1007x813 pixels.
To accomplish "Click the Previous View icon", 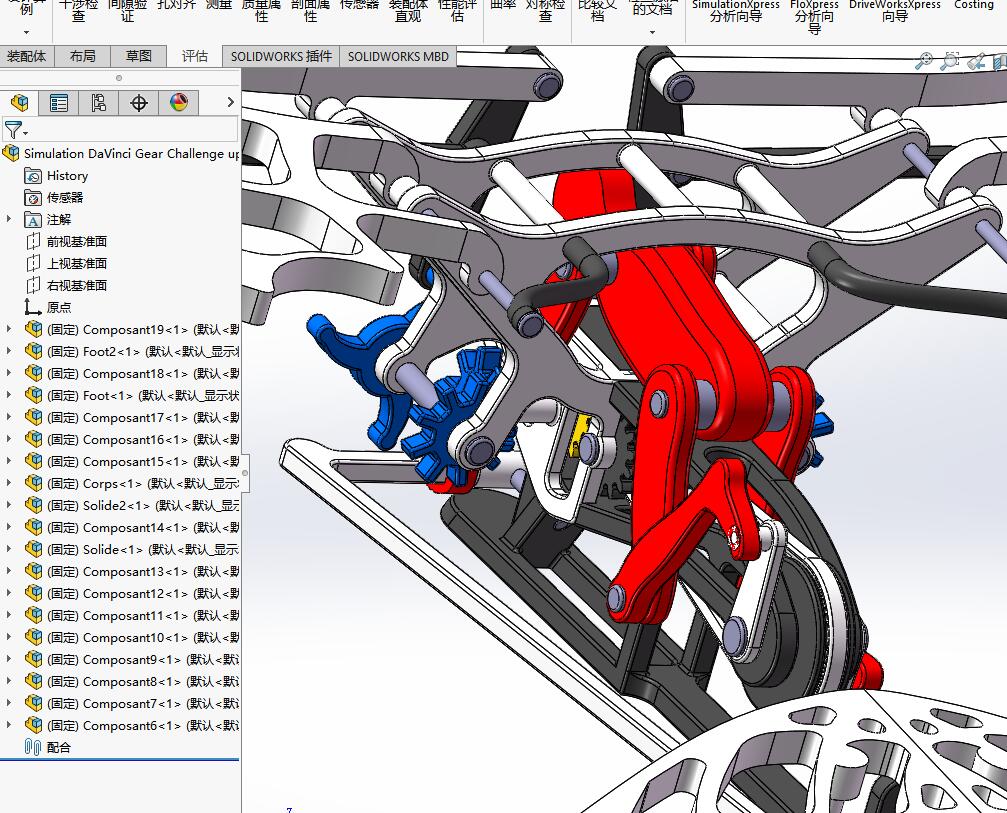I will coord(976,62).
